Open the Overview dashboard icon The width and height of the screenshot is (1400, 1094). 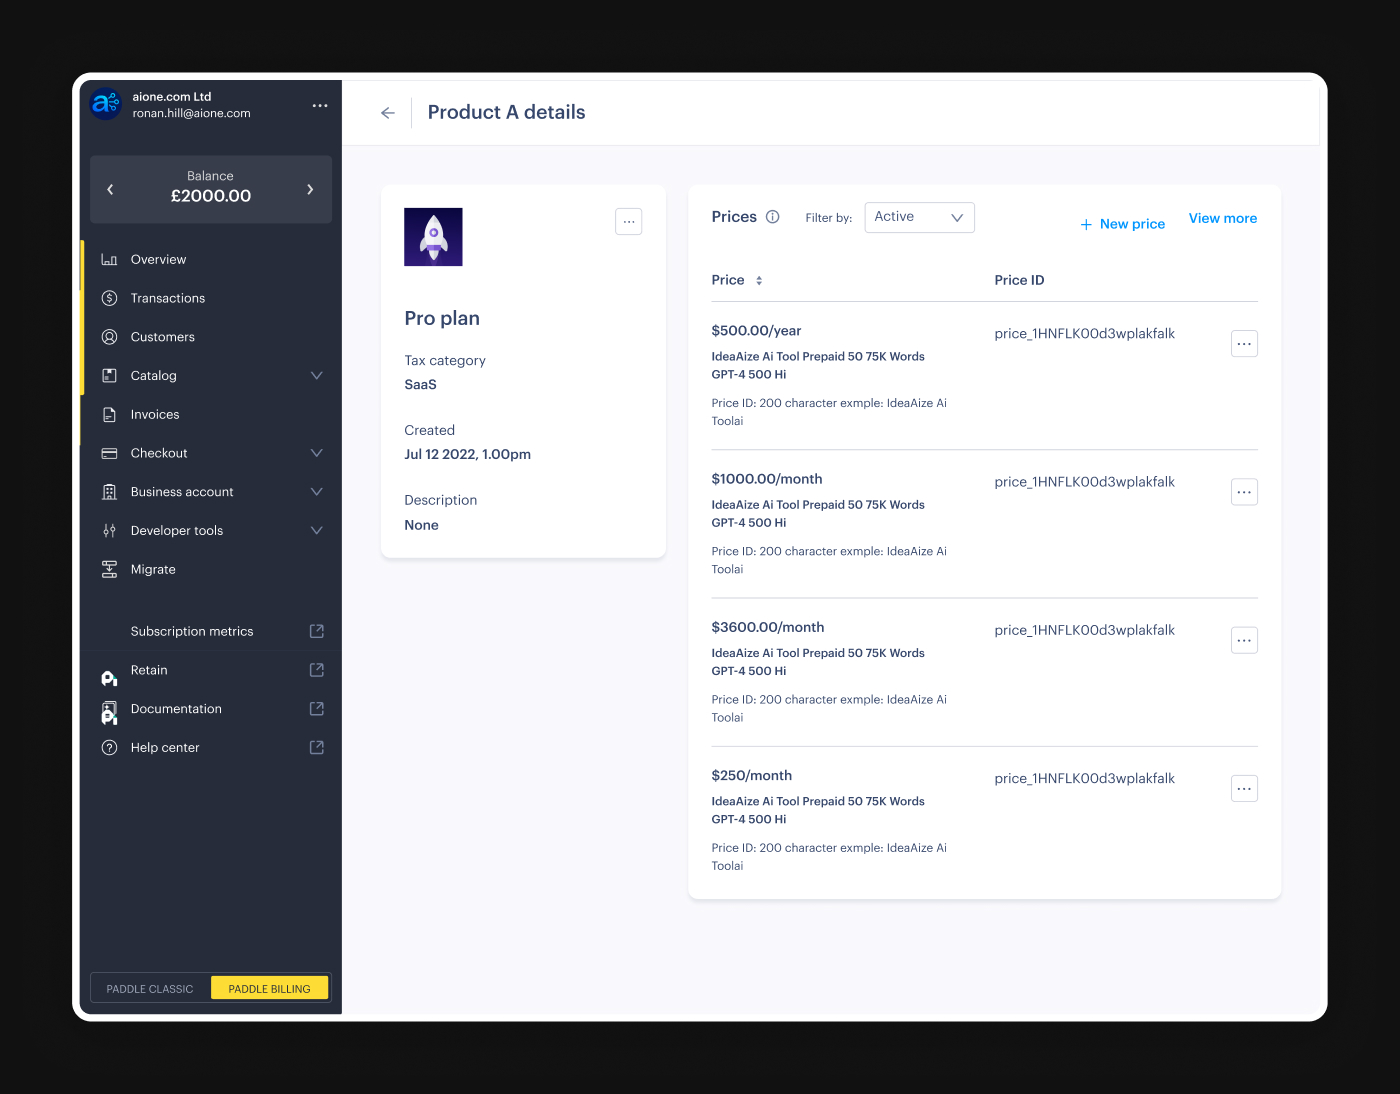[x=110, y=259]
